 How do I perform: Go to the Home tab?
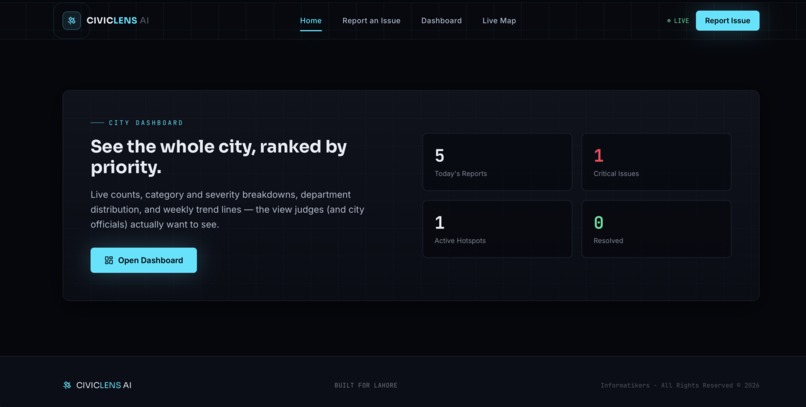[310, 21]
